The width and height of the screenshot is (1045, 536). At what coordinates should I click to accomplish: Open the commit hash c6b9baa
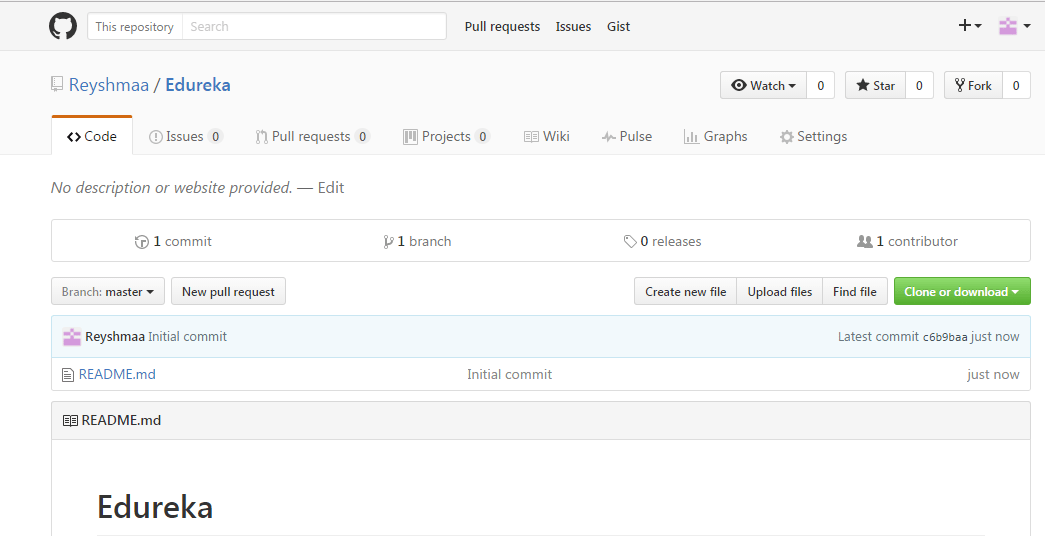[944, 337]
